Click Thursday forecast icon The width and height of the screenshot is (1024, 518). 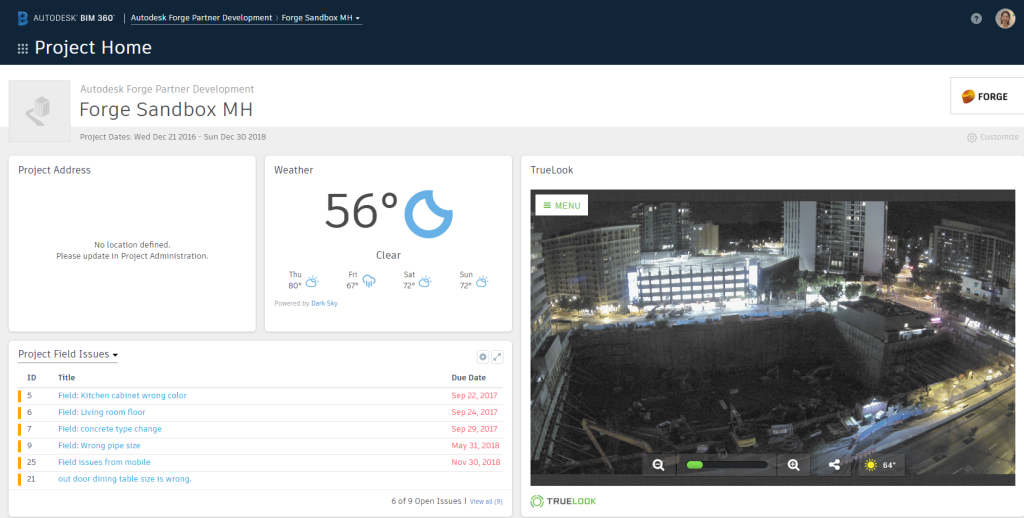point(312,282)
